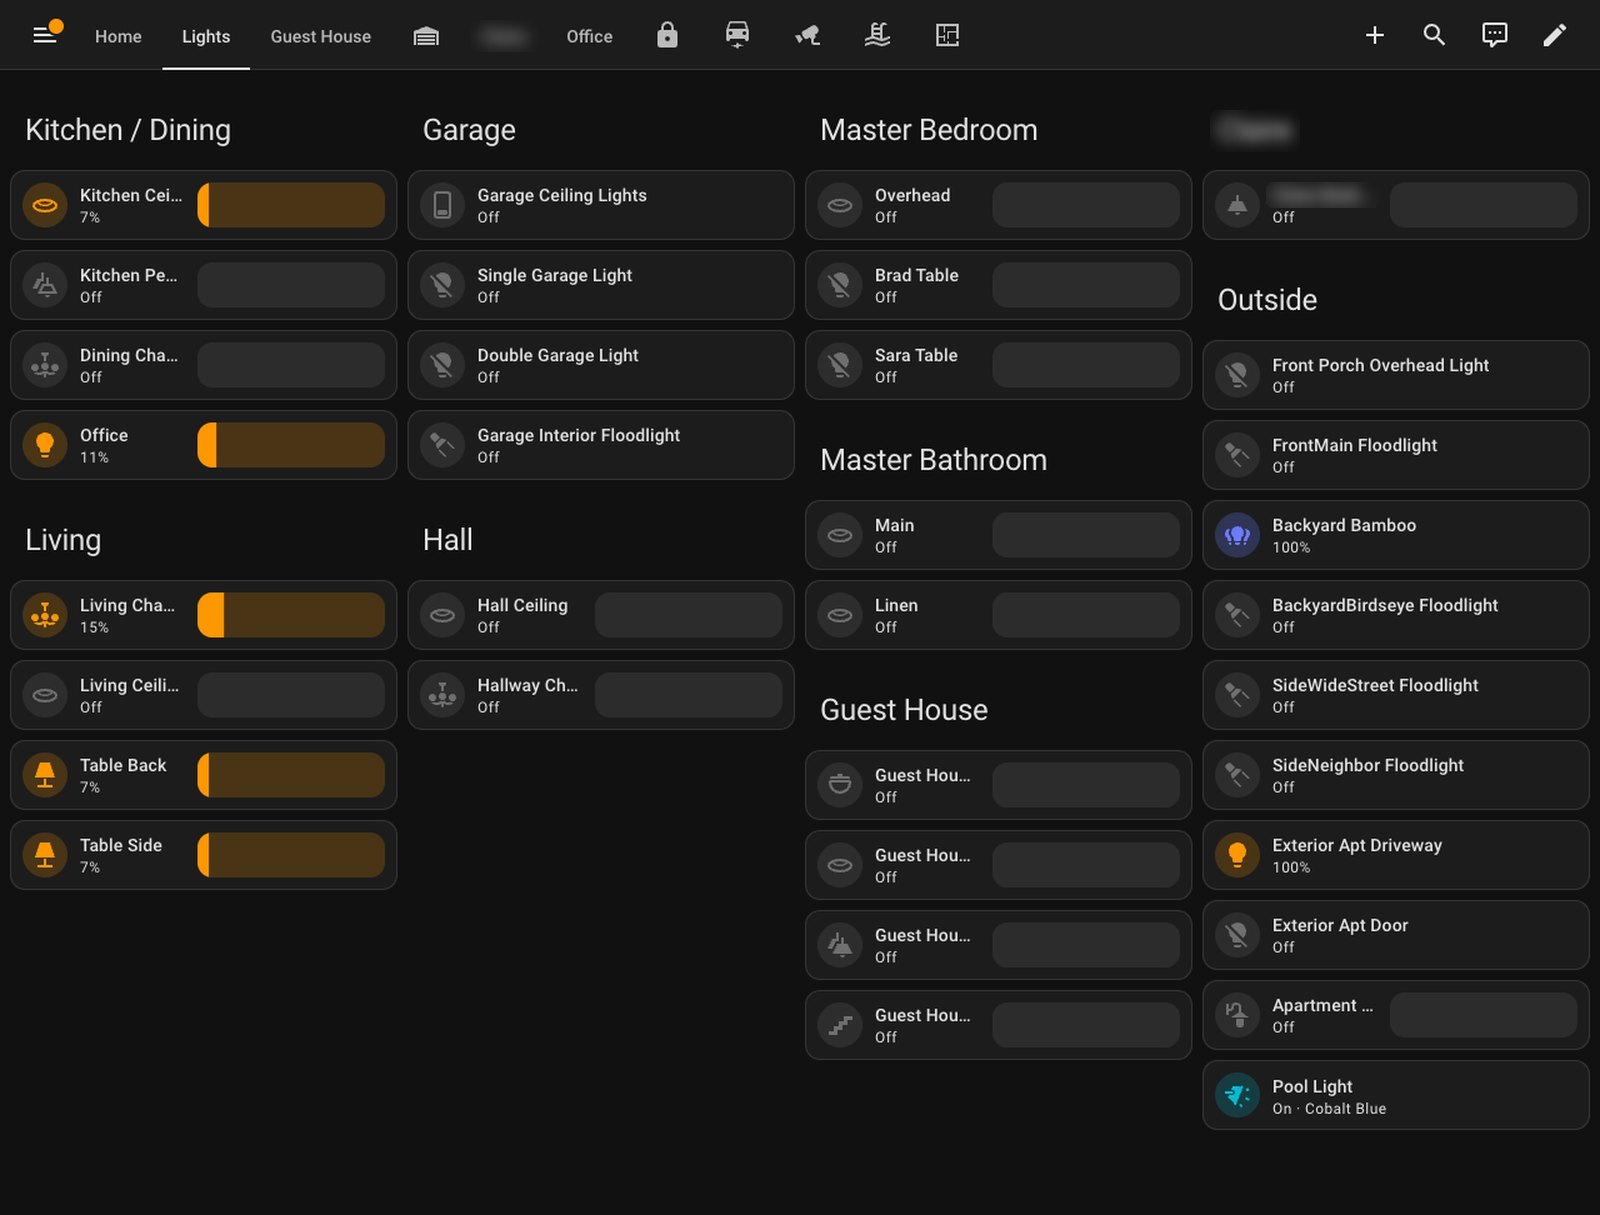This screenshot has height=1215, width=1600.
Task: Open the Guest House tab
Action: coord(320,36)
